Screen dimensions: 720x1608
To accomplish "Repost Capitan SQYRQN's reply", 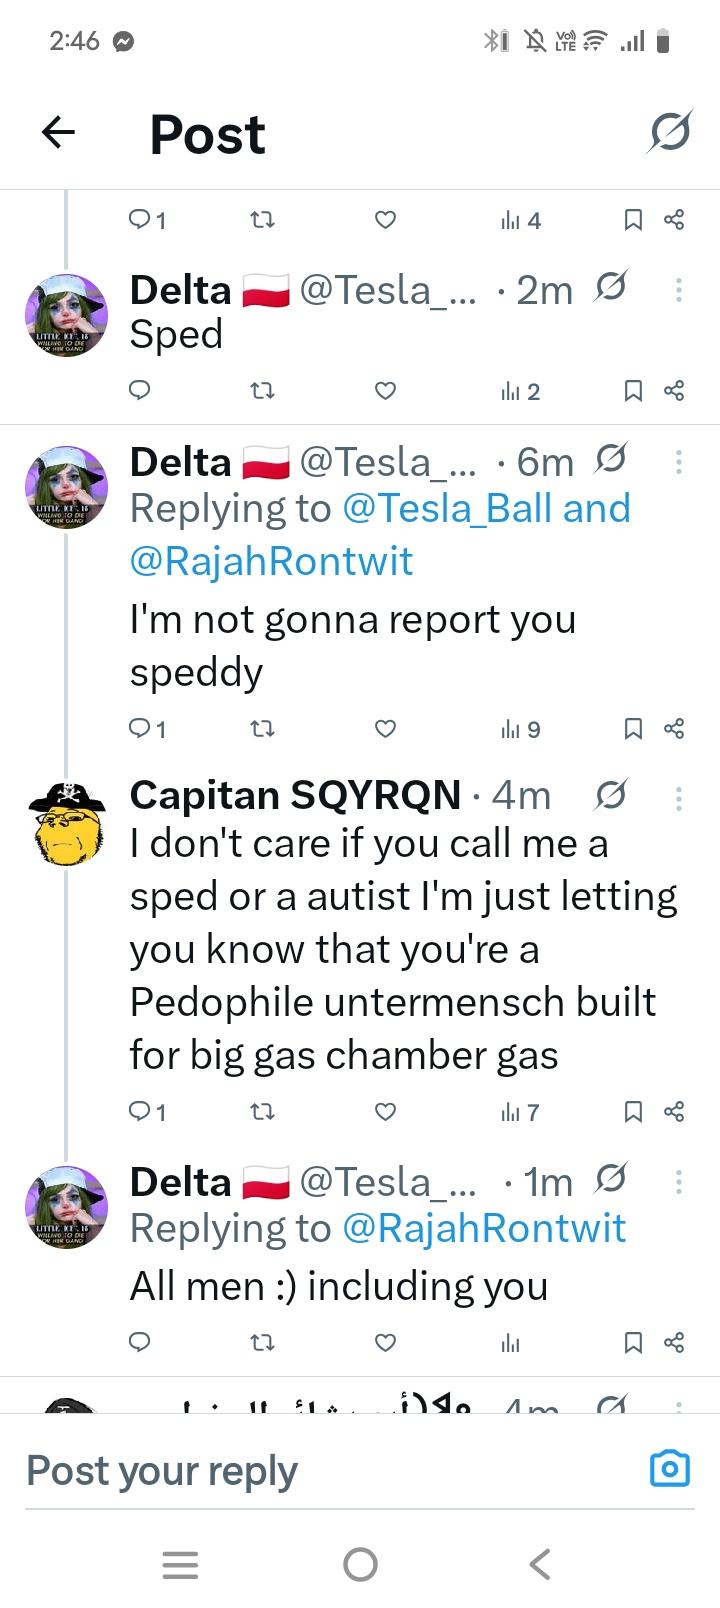I will (x=262, y=1112).
